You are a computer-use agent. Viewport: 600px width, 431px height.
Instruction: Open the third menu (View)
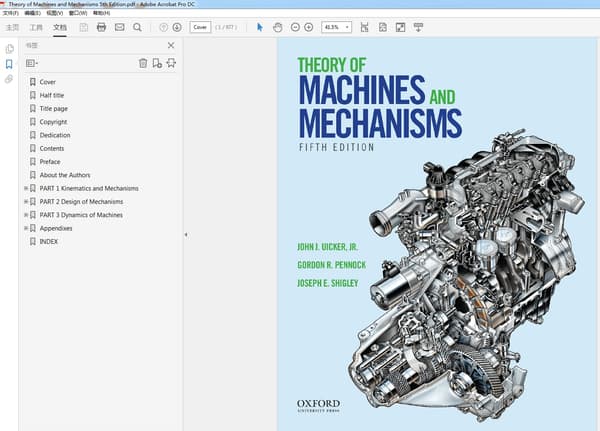55,13
